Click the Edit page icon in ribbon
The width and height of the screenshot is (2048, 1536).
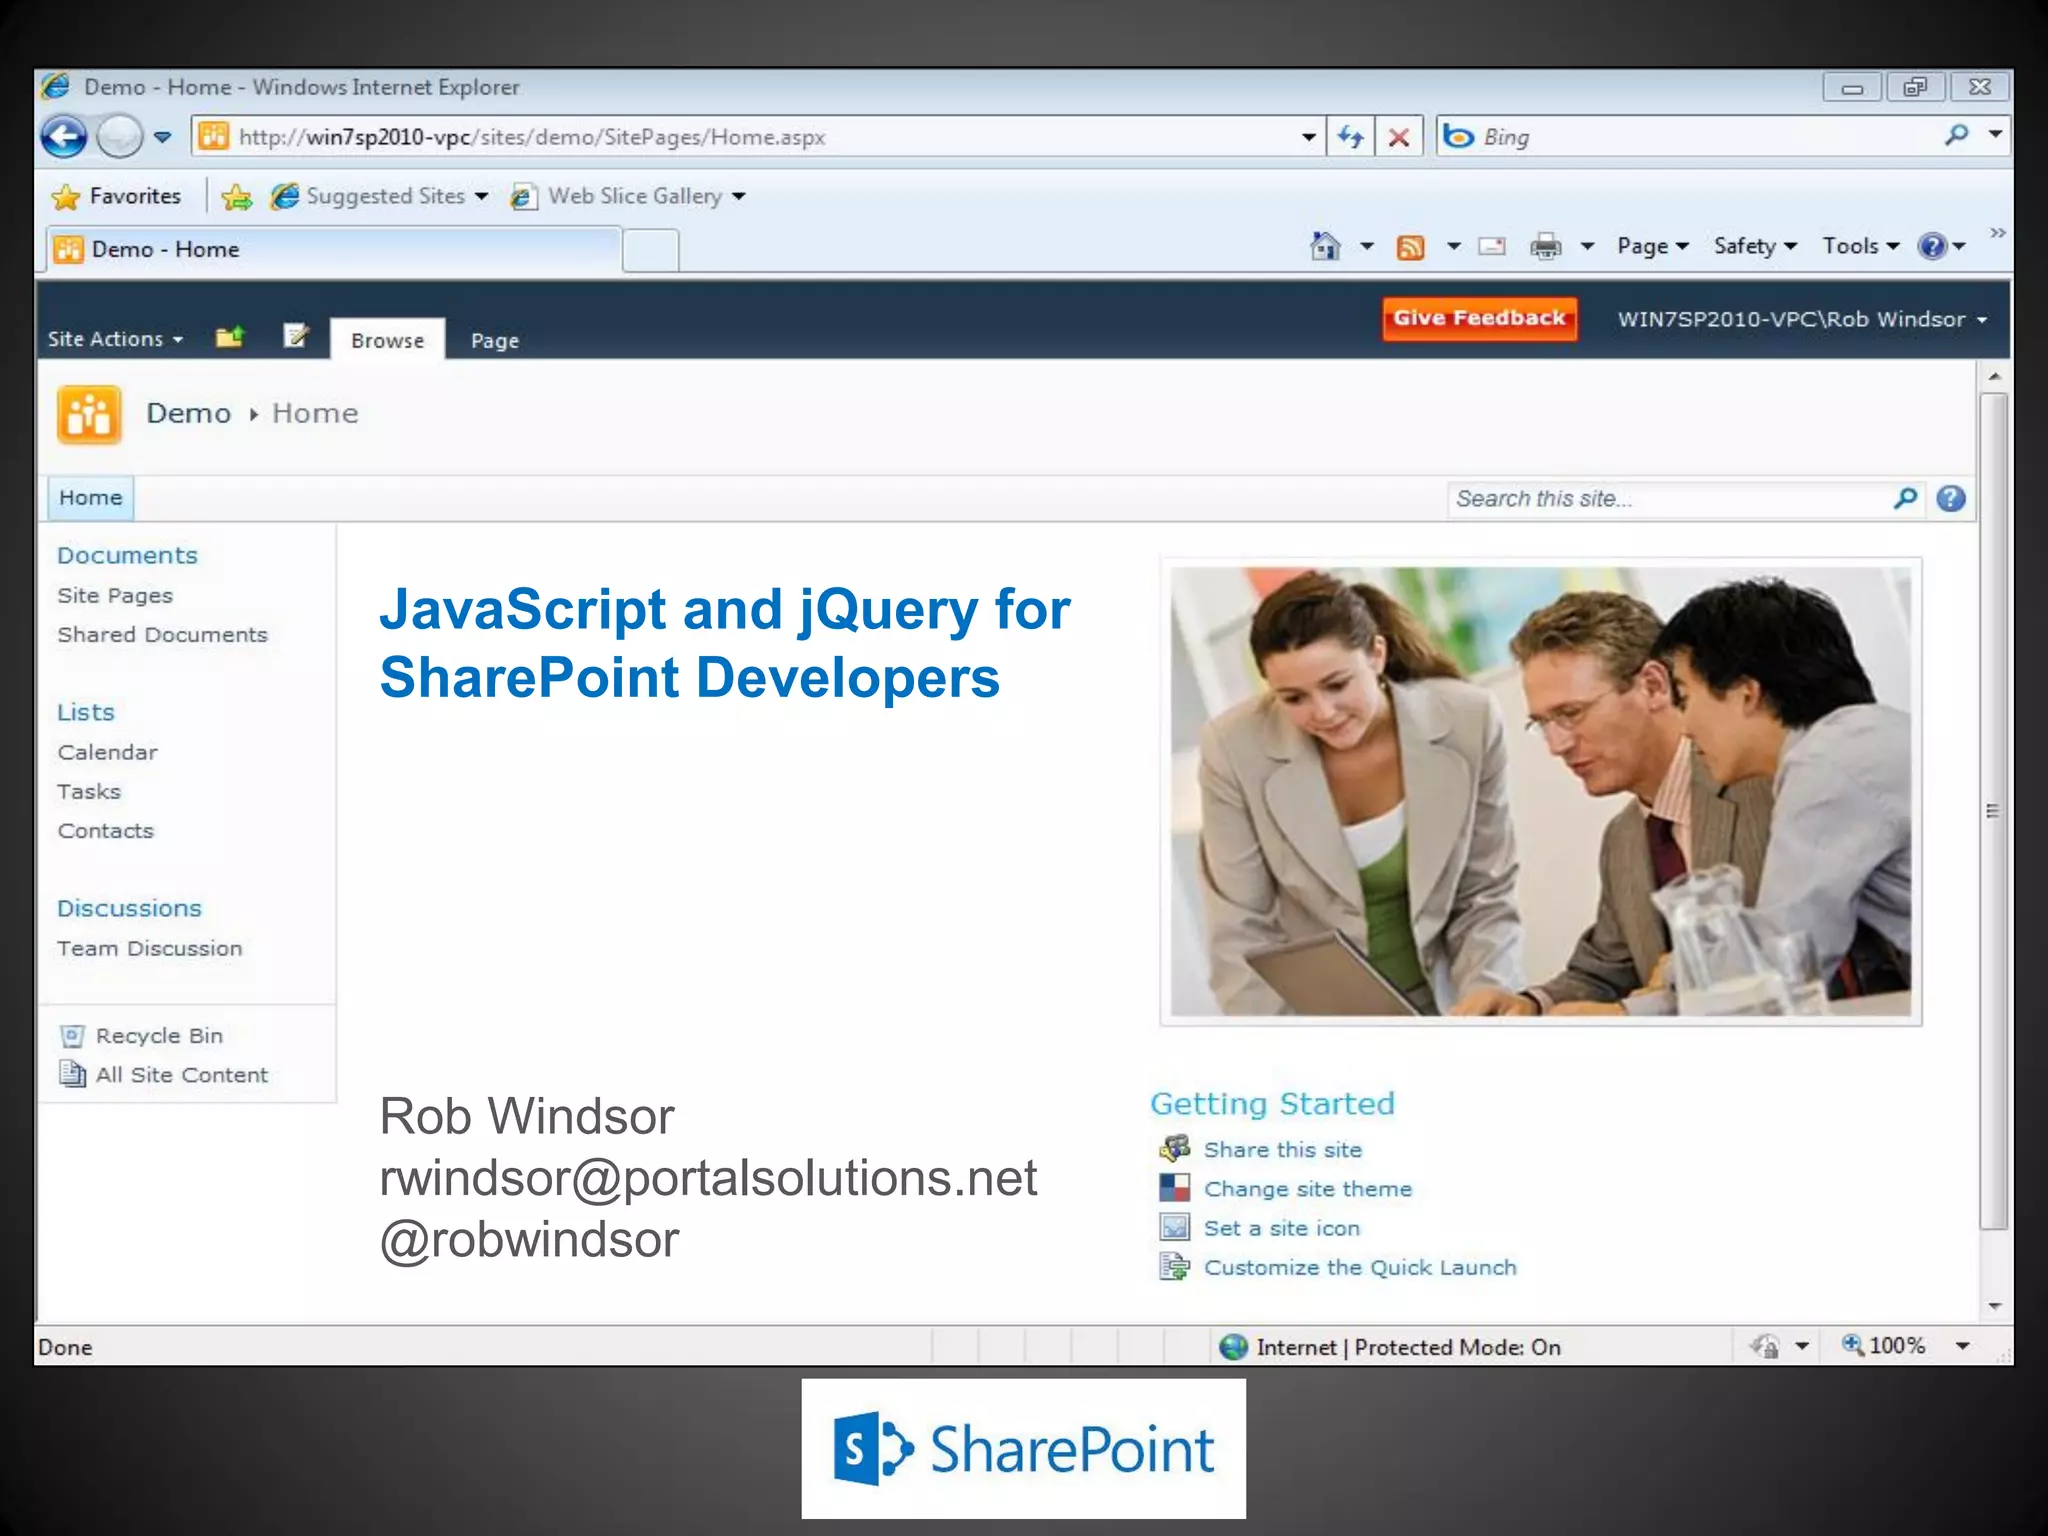pyautogui.click(x=296, y=337)
